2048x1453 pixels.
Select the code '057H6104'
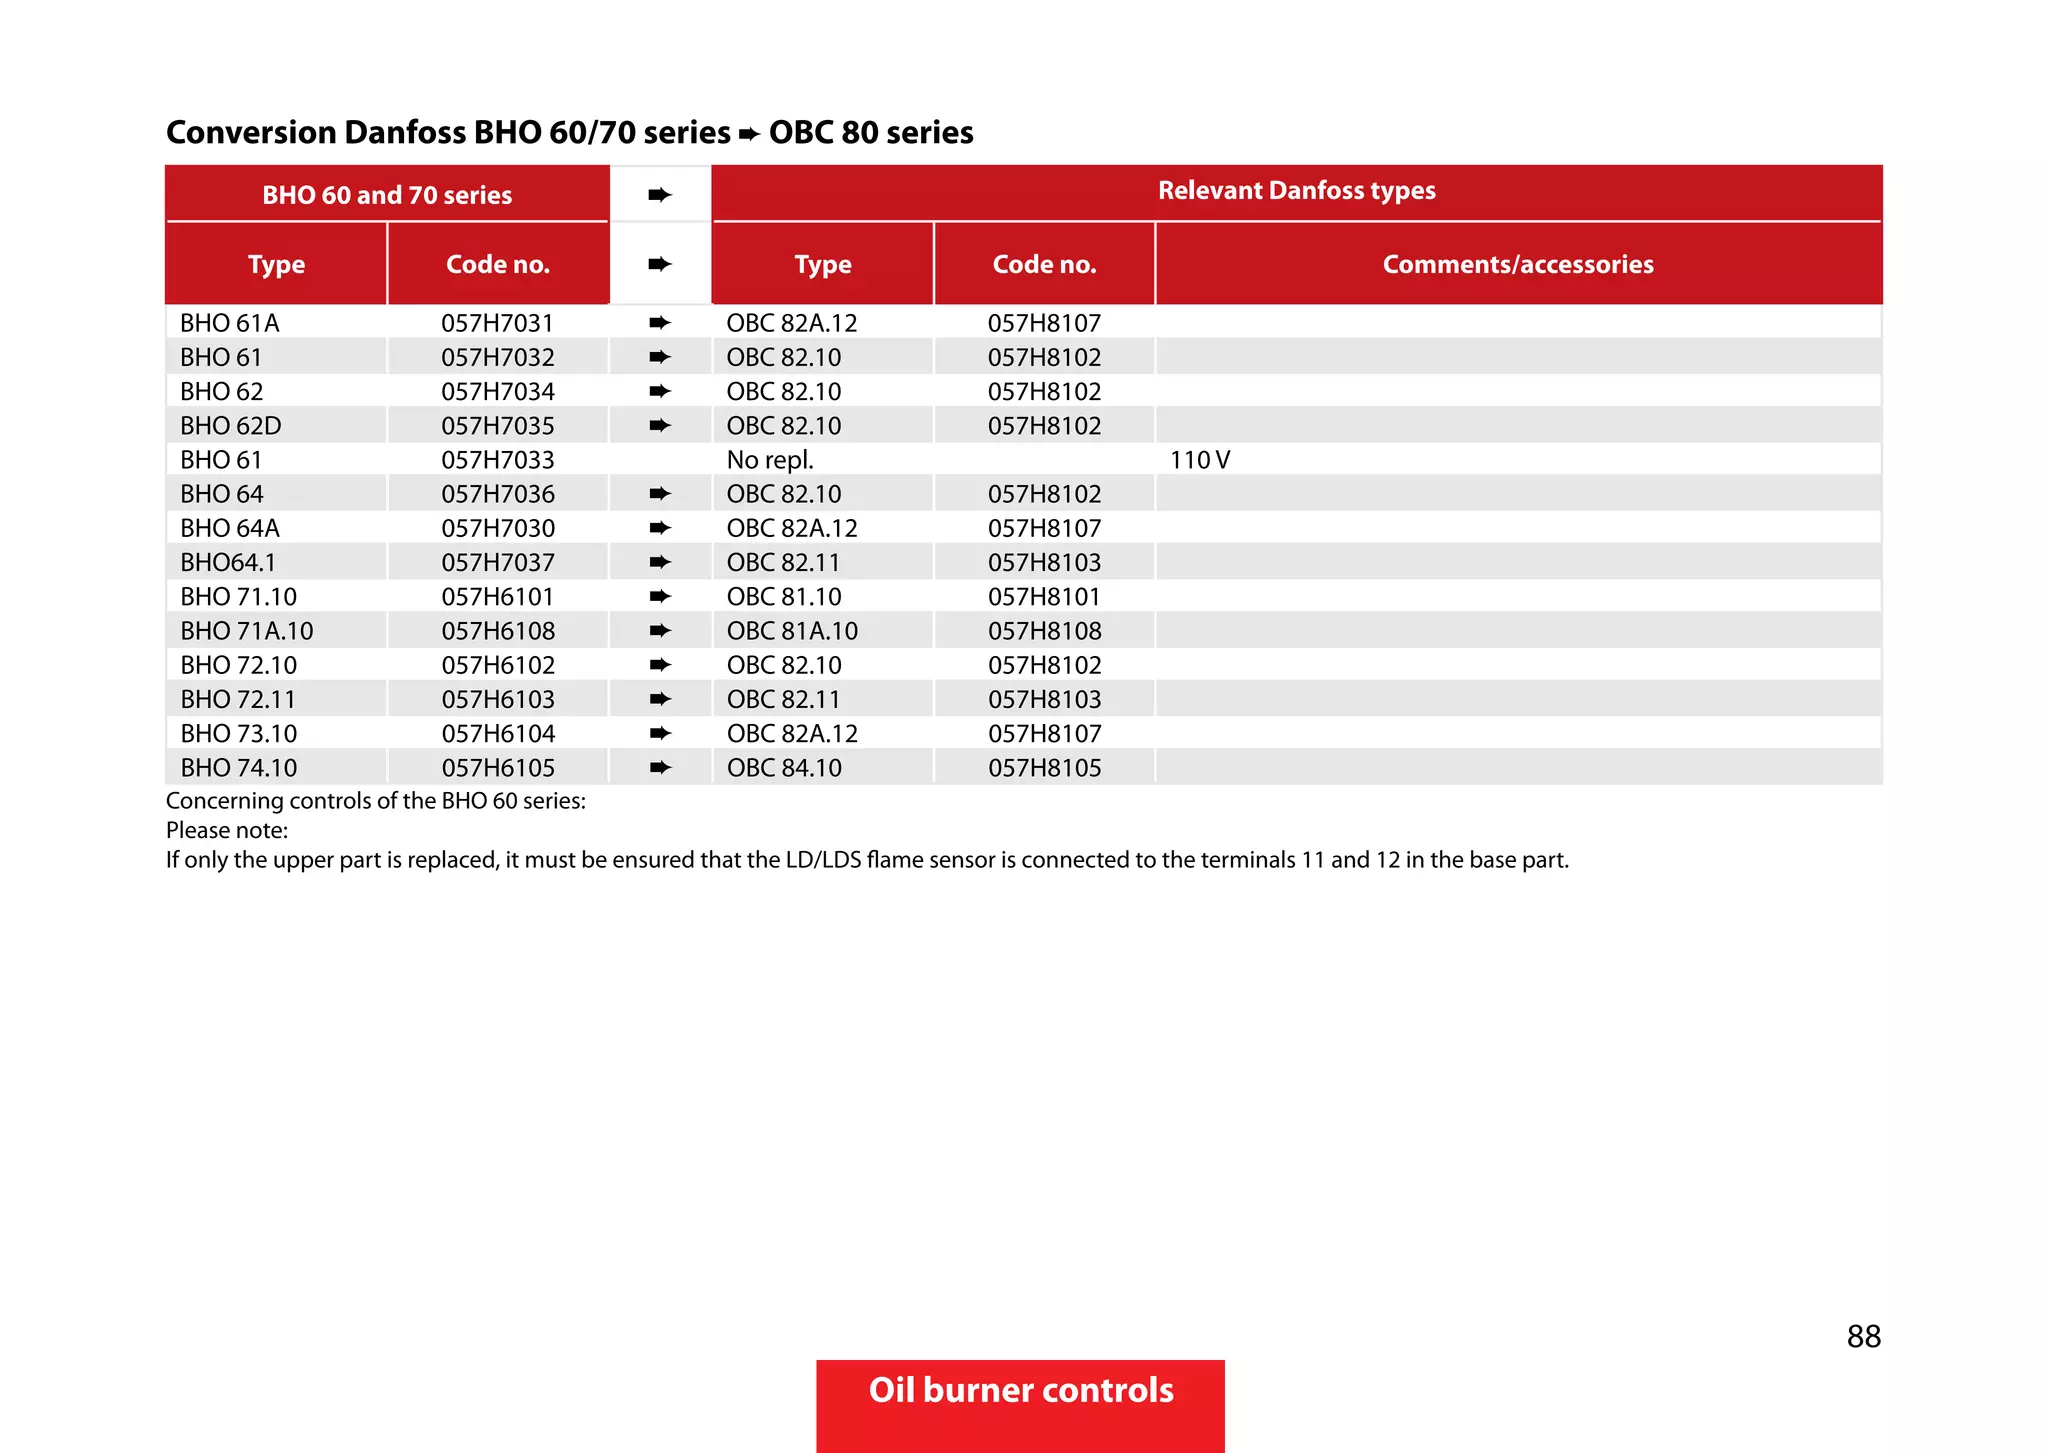tap(498, 734)
